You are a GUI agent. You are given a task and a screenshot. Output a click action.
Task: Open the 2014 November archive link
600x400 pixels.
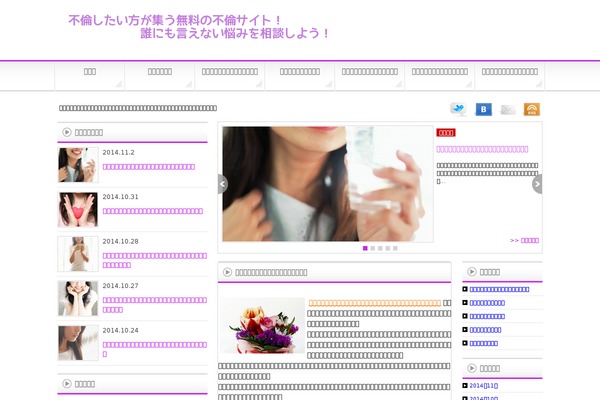[x=484, y=385]
